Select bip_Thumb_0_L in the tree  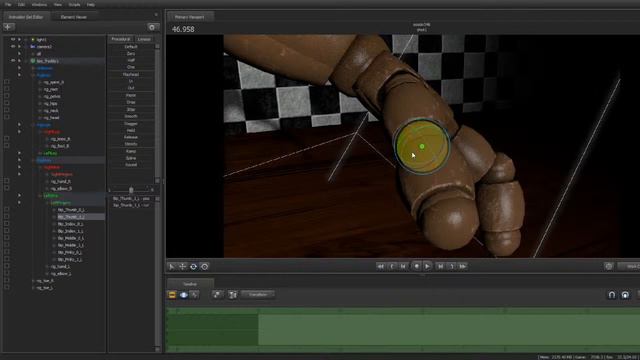71,210
